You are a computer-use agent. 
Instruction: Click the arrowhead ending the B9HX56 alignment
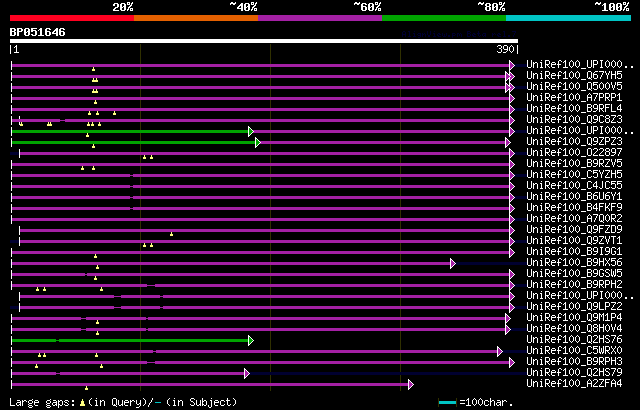(x=453, y=263)
